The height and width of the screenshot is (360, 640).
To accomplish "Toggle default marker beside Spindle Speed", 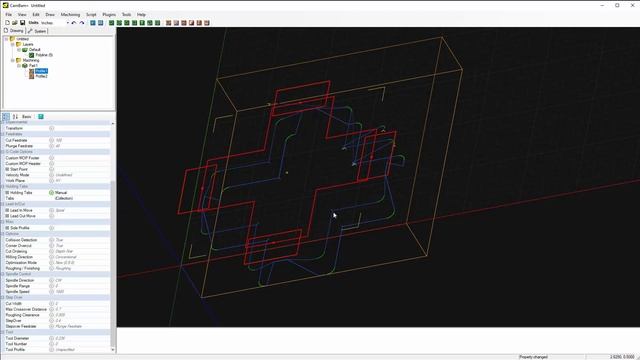I will (x=51, y=292).
